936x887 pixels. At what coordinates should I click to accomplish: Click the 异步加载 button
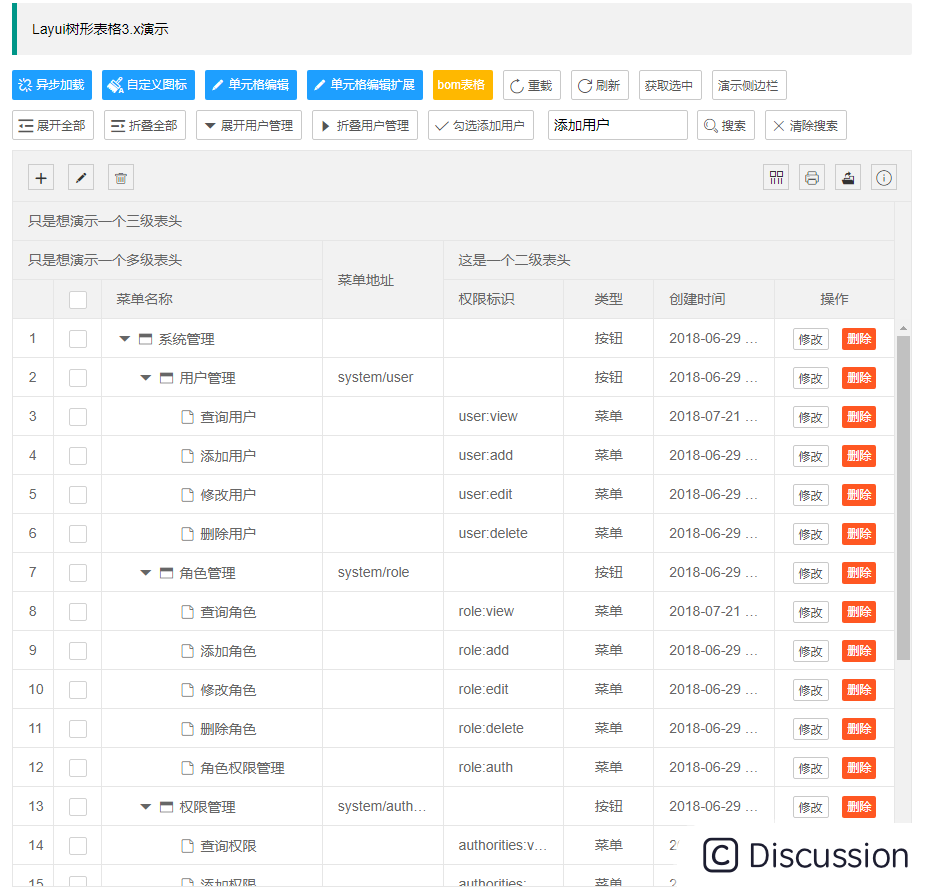[52, 85]
